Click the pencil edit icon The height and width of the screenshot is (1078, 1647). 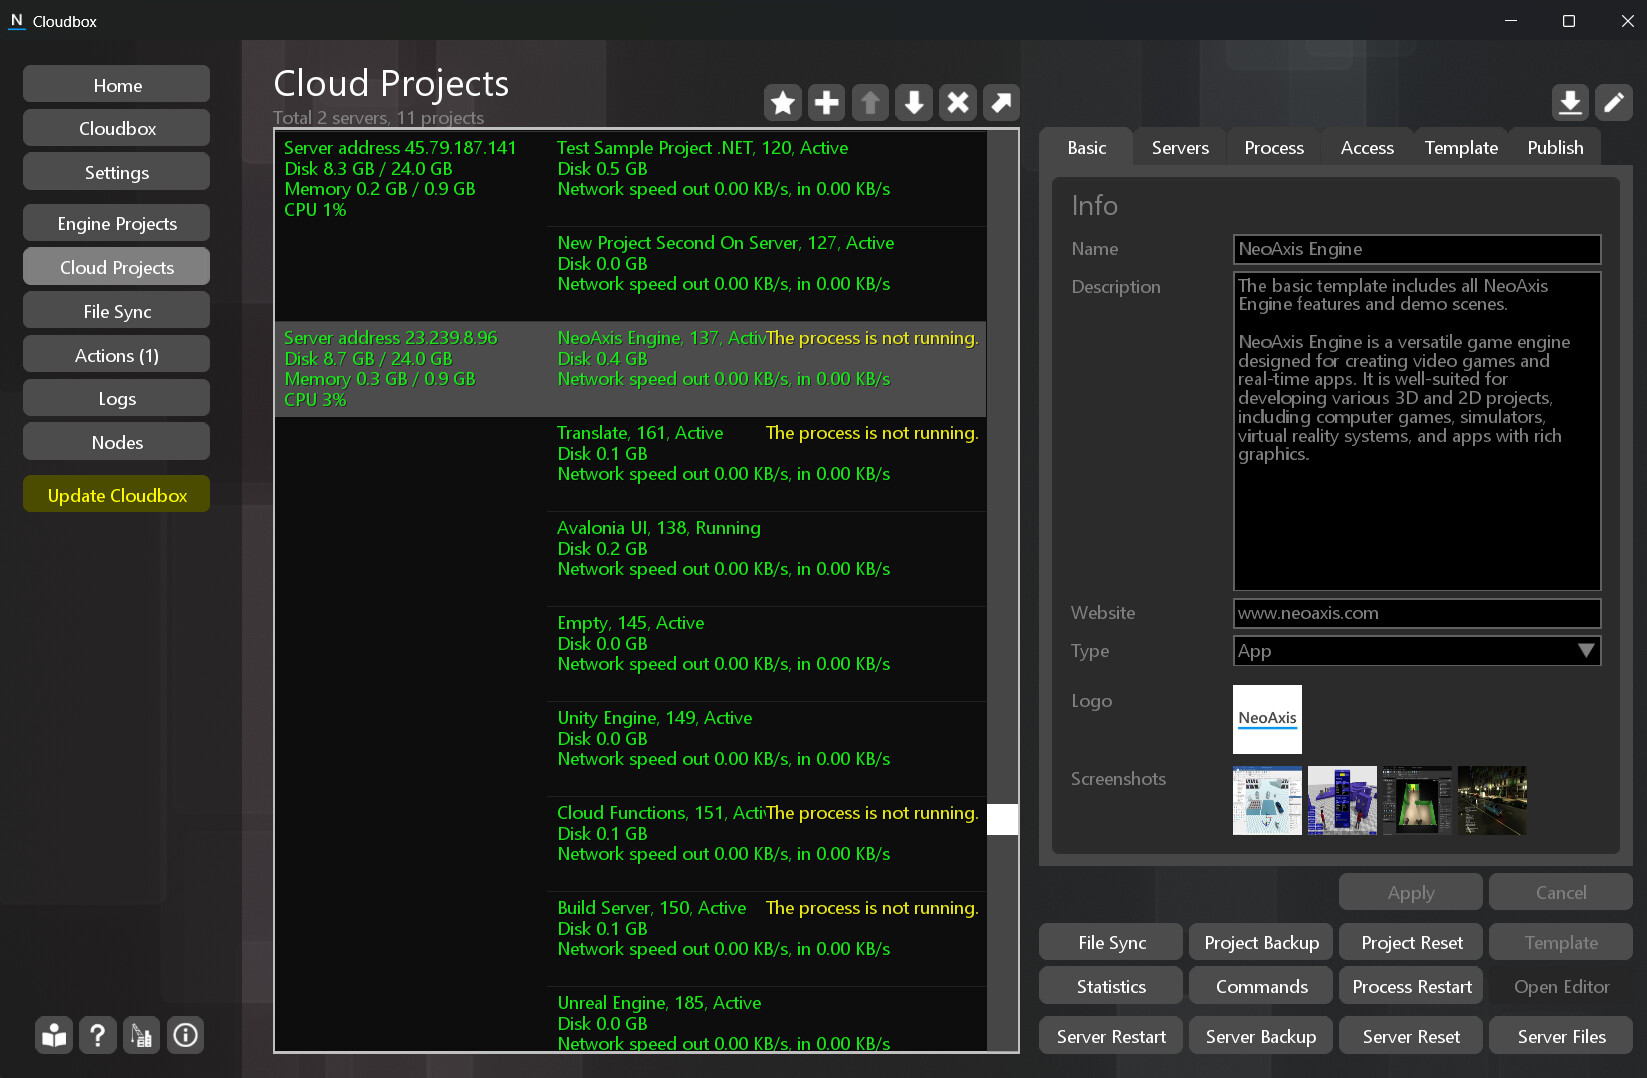pos(1614,102)
